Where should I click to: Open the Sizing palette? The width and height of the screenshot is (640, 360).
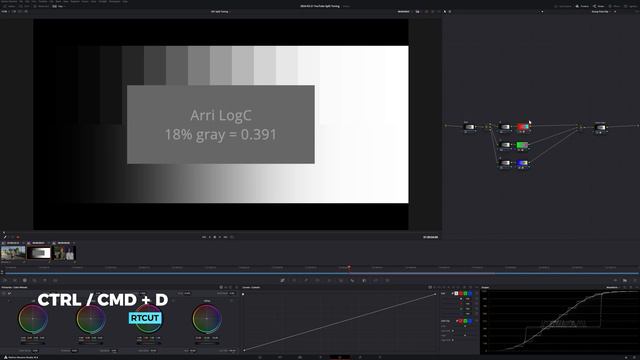click(x=376, y=280)
